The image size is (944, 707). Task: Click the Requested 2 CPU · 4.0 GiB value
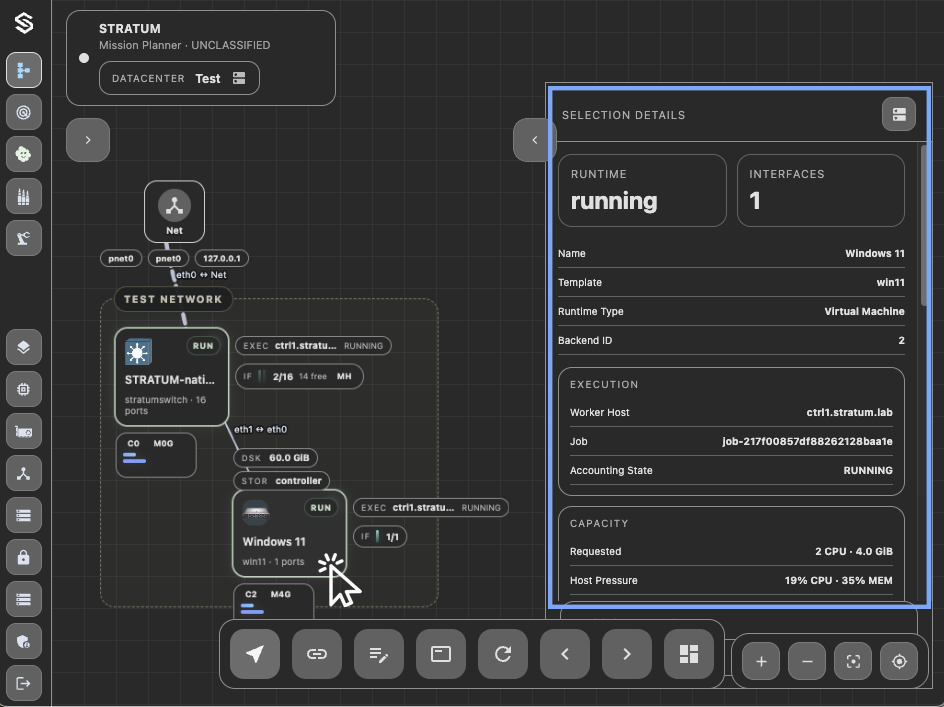pyautogui.click(x=854, y=552)
